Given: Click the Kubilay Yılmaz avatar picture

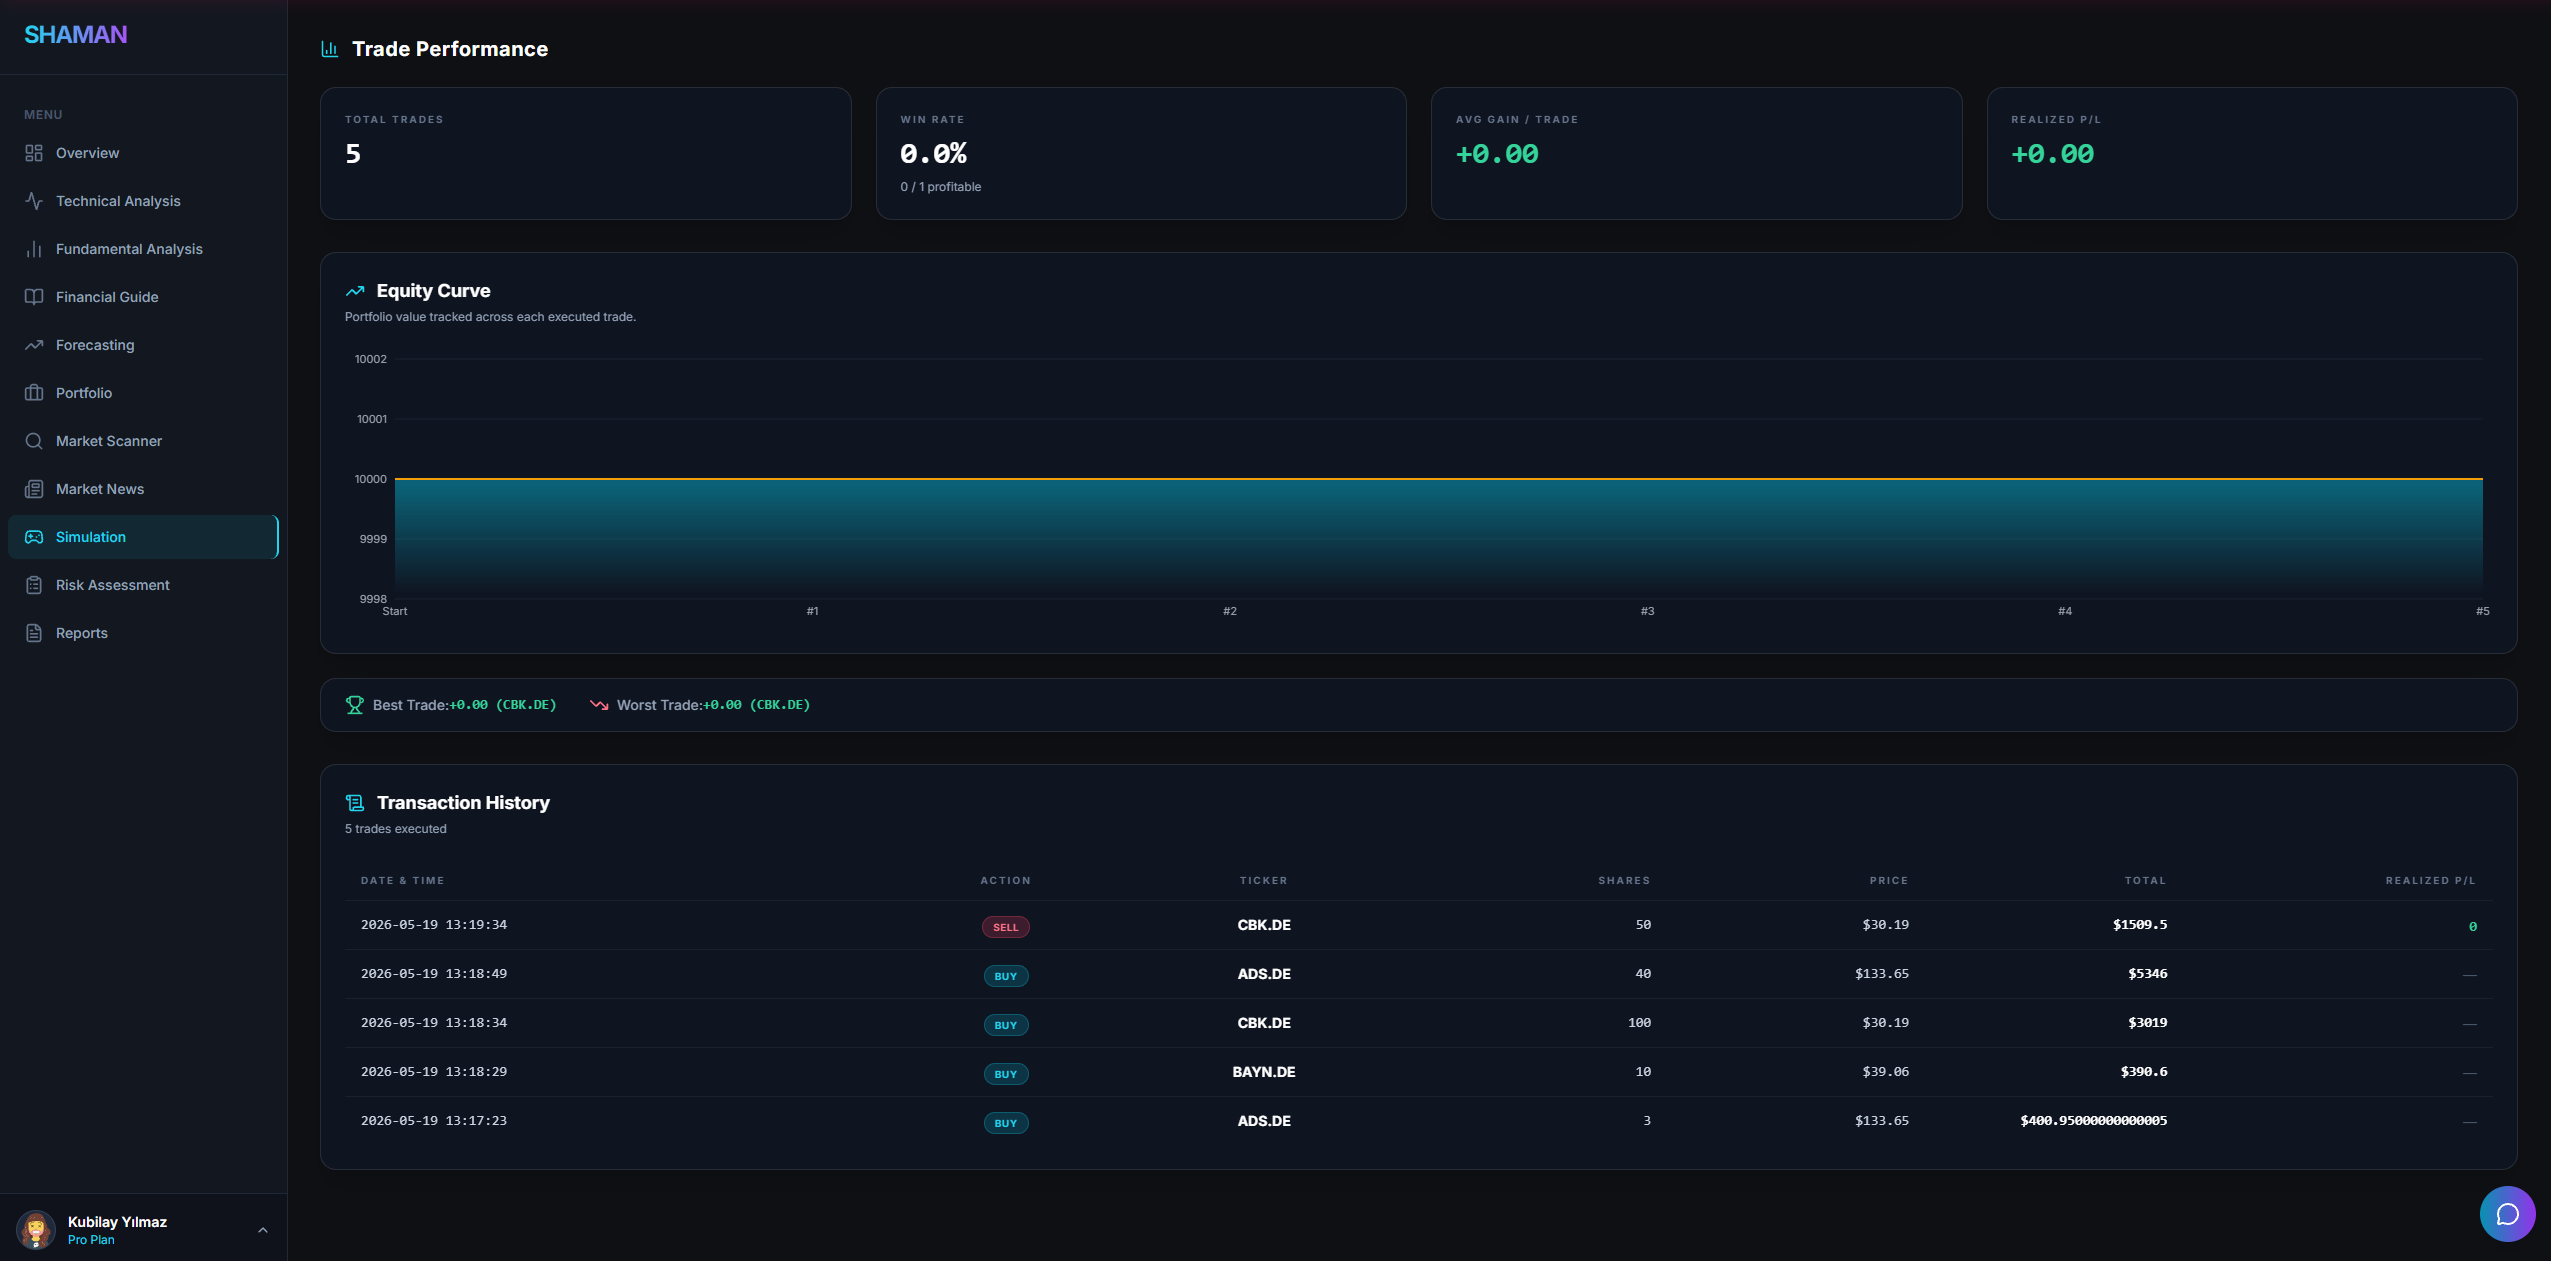Looking at the screenshot, I should click(x=36, y=1230).
